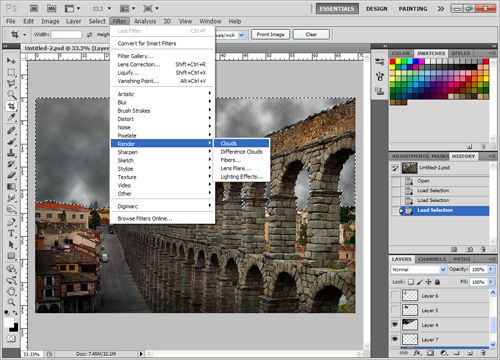500x360 pixels.
Task: Select the Layer 4 thumbnail
Action: [x=410, y=325]
